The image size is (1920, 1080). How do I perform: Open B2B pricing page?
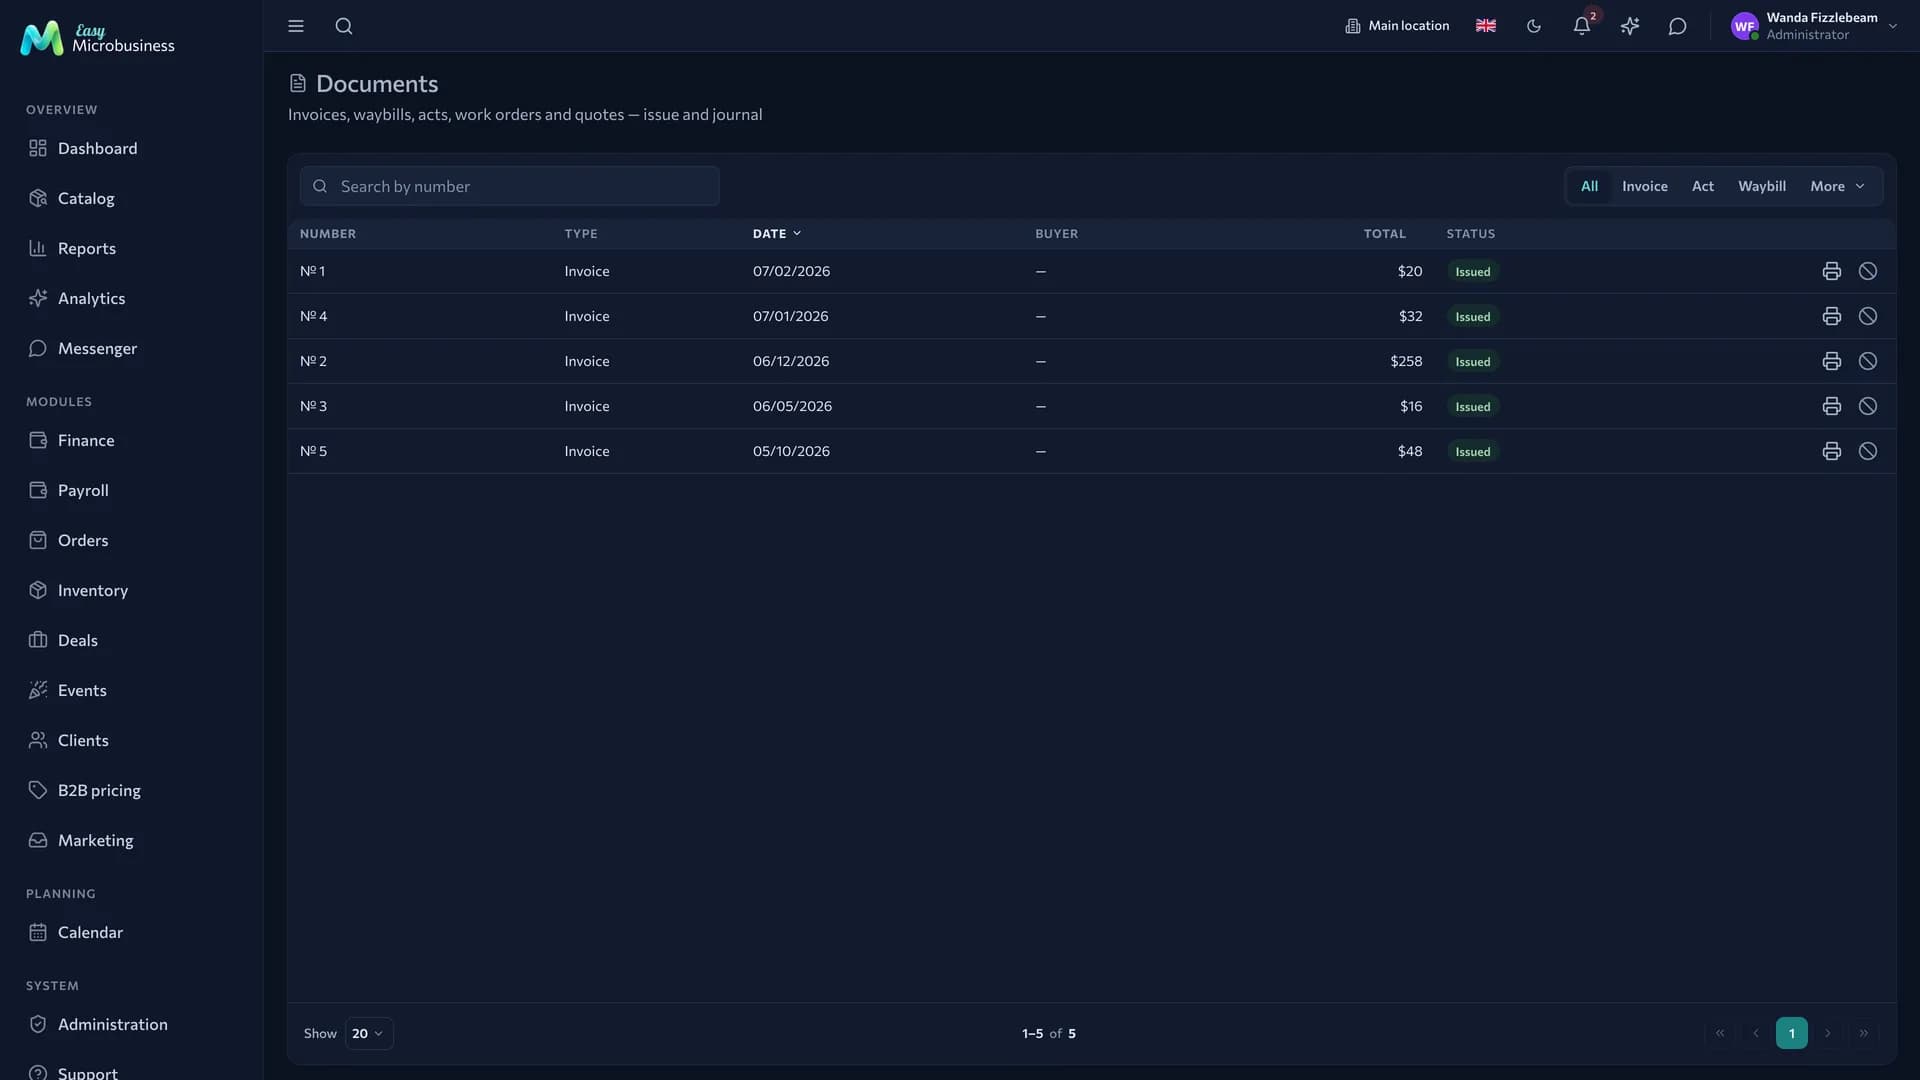pos(131,790)
